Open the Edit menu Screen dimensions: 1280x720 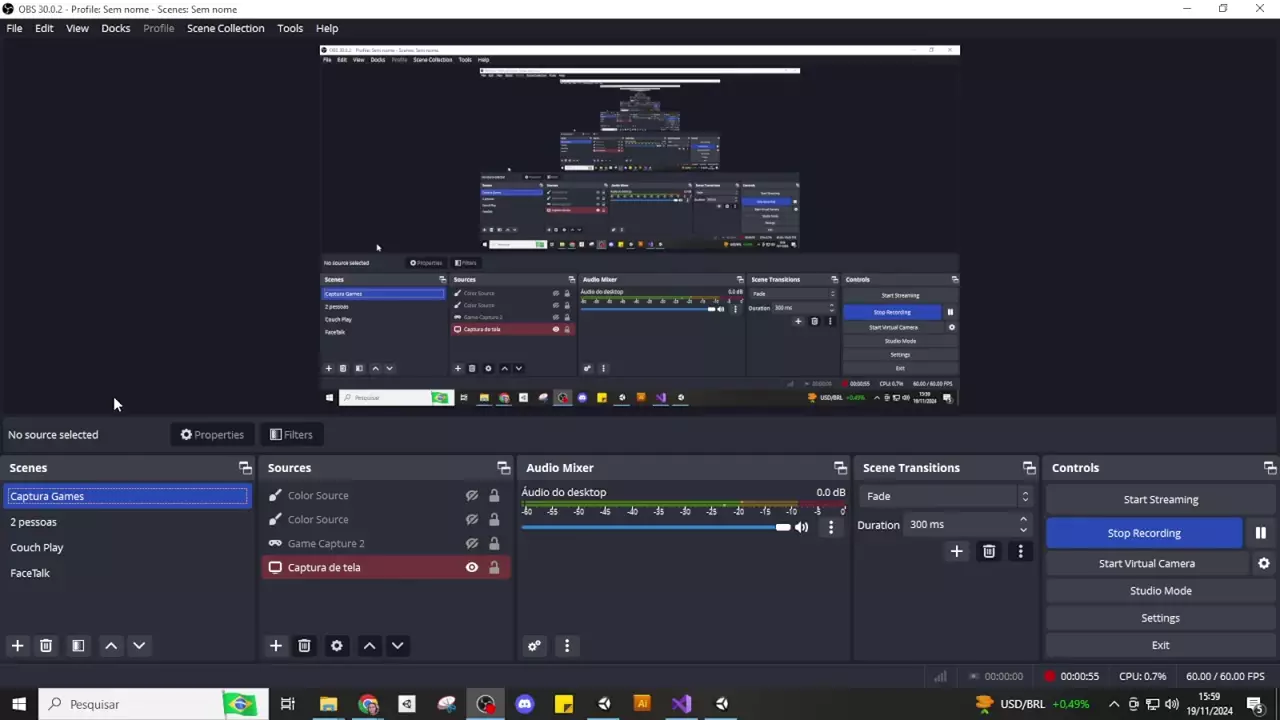44,28
